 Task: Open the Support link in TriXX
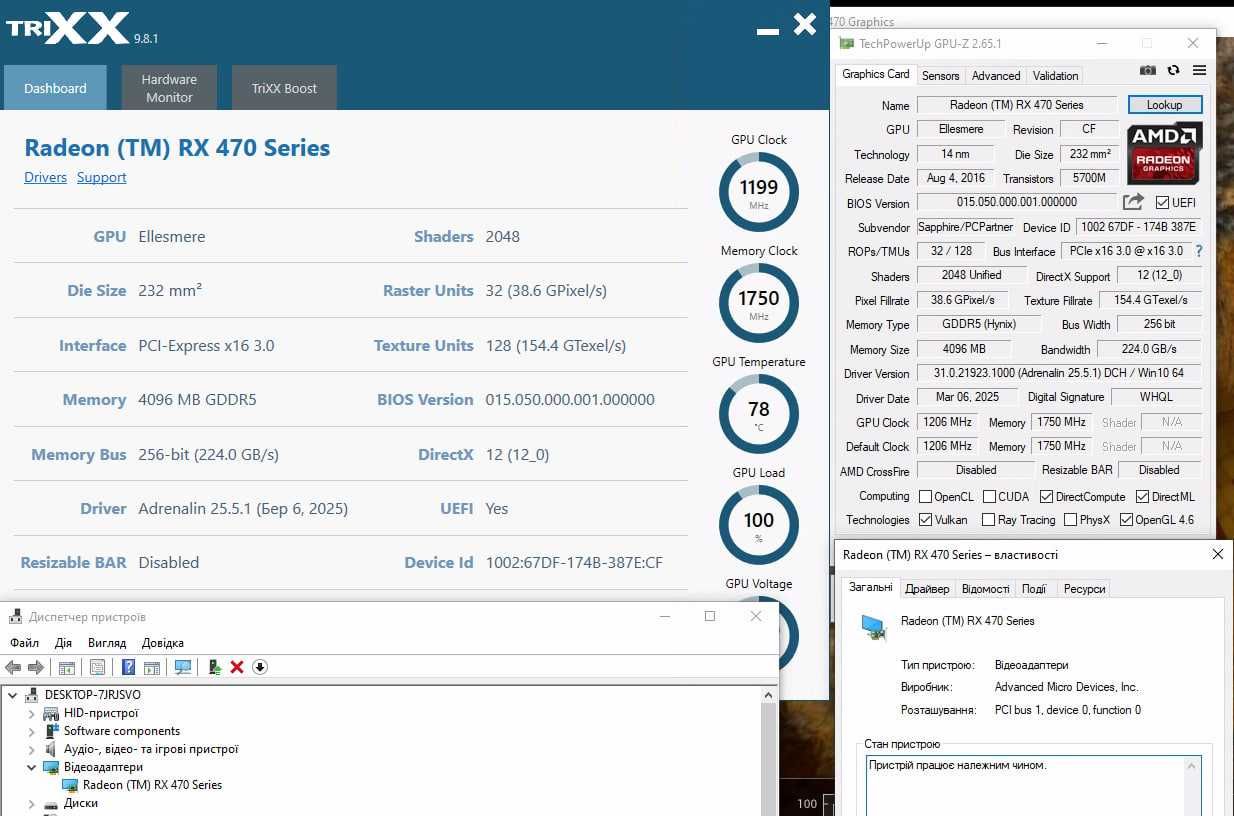point(102,177)
